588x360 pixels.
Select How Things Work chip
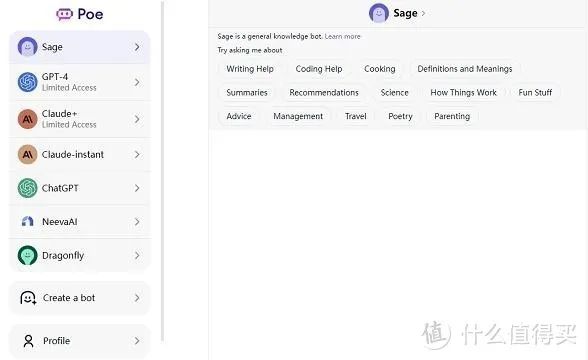[x=464, y=93]
